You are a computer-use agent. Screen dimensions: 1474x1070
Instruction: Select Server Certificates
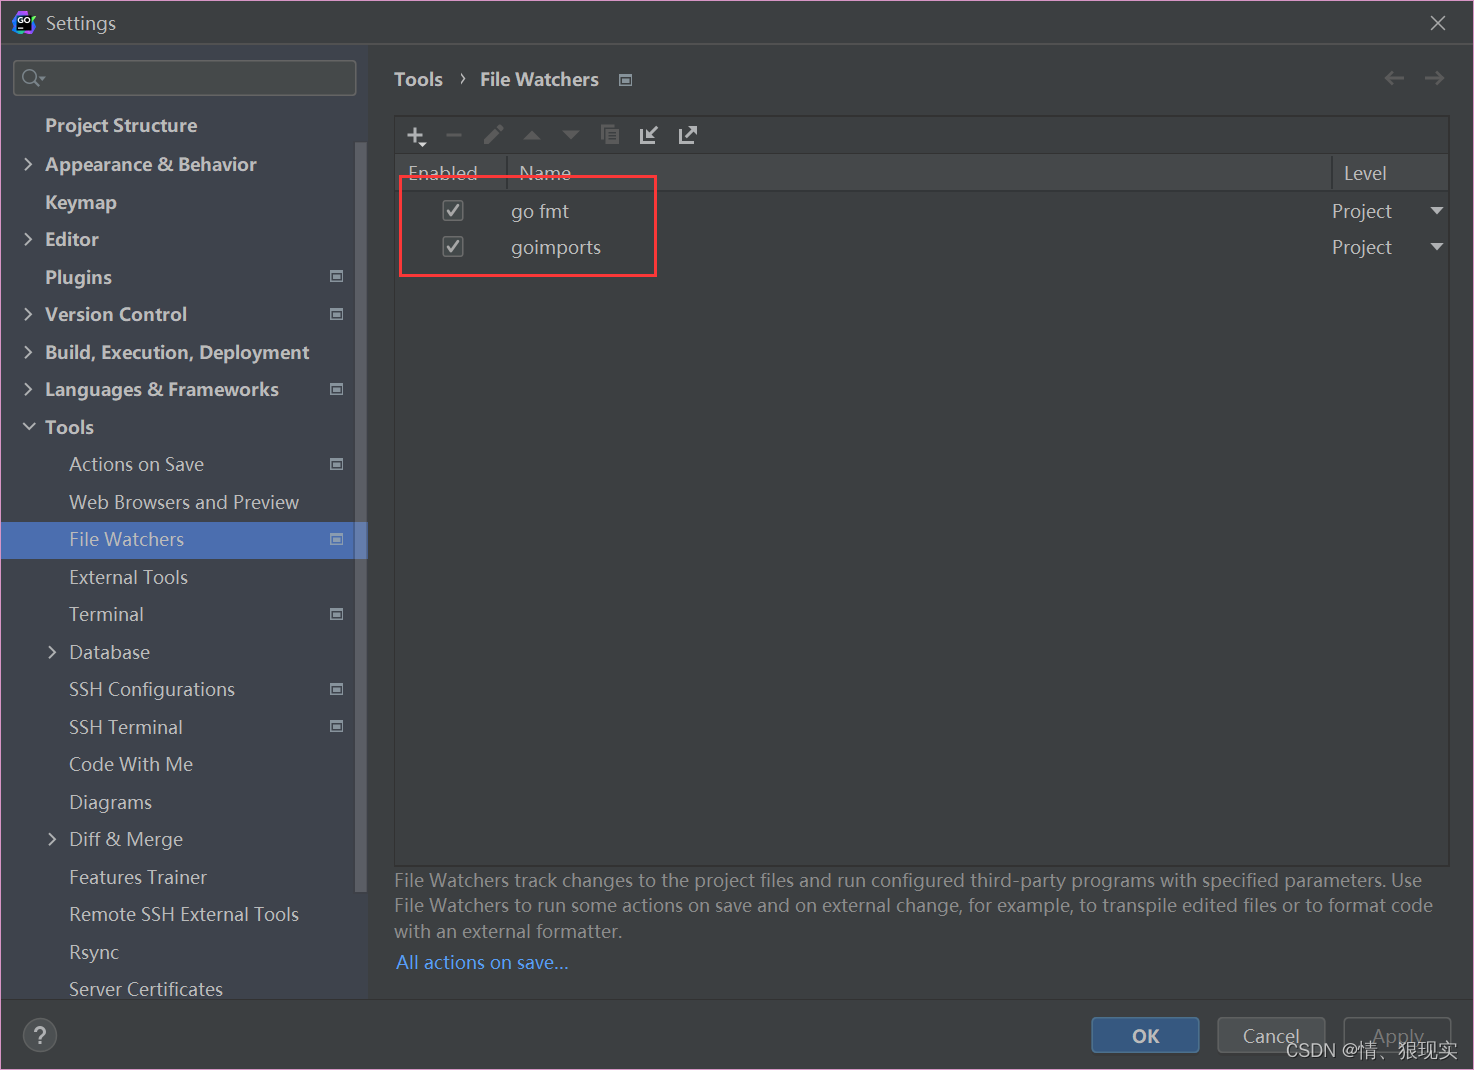tap(146, 988)
